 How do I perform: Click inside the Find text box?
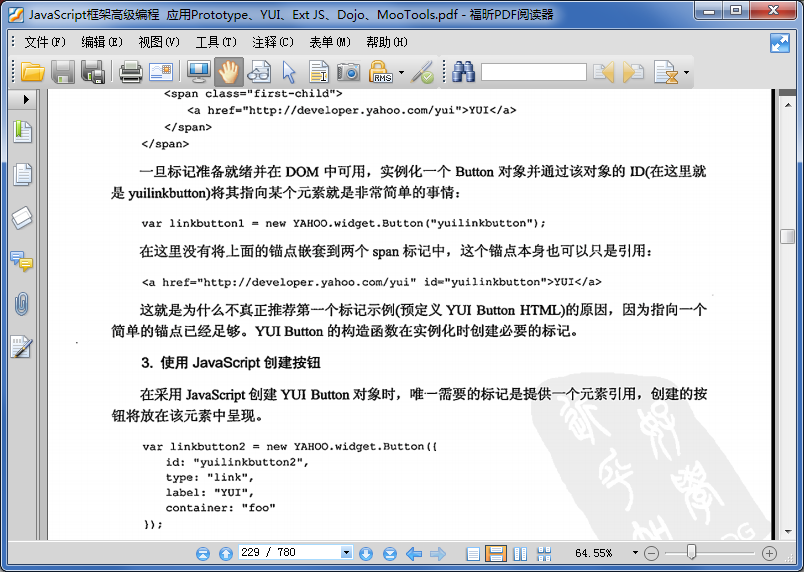(533, 72)
